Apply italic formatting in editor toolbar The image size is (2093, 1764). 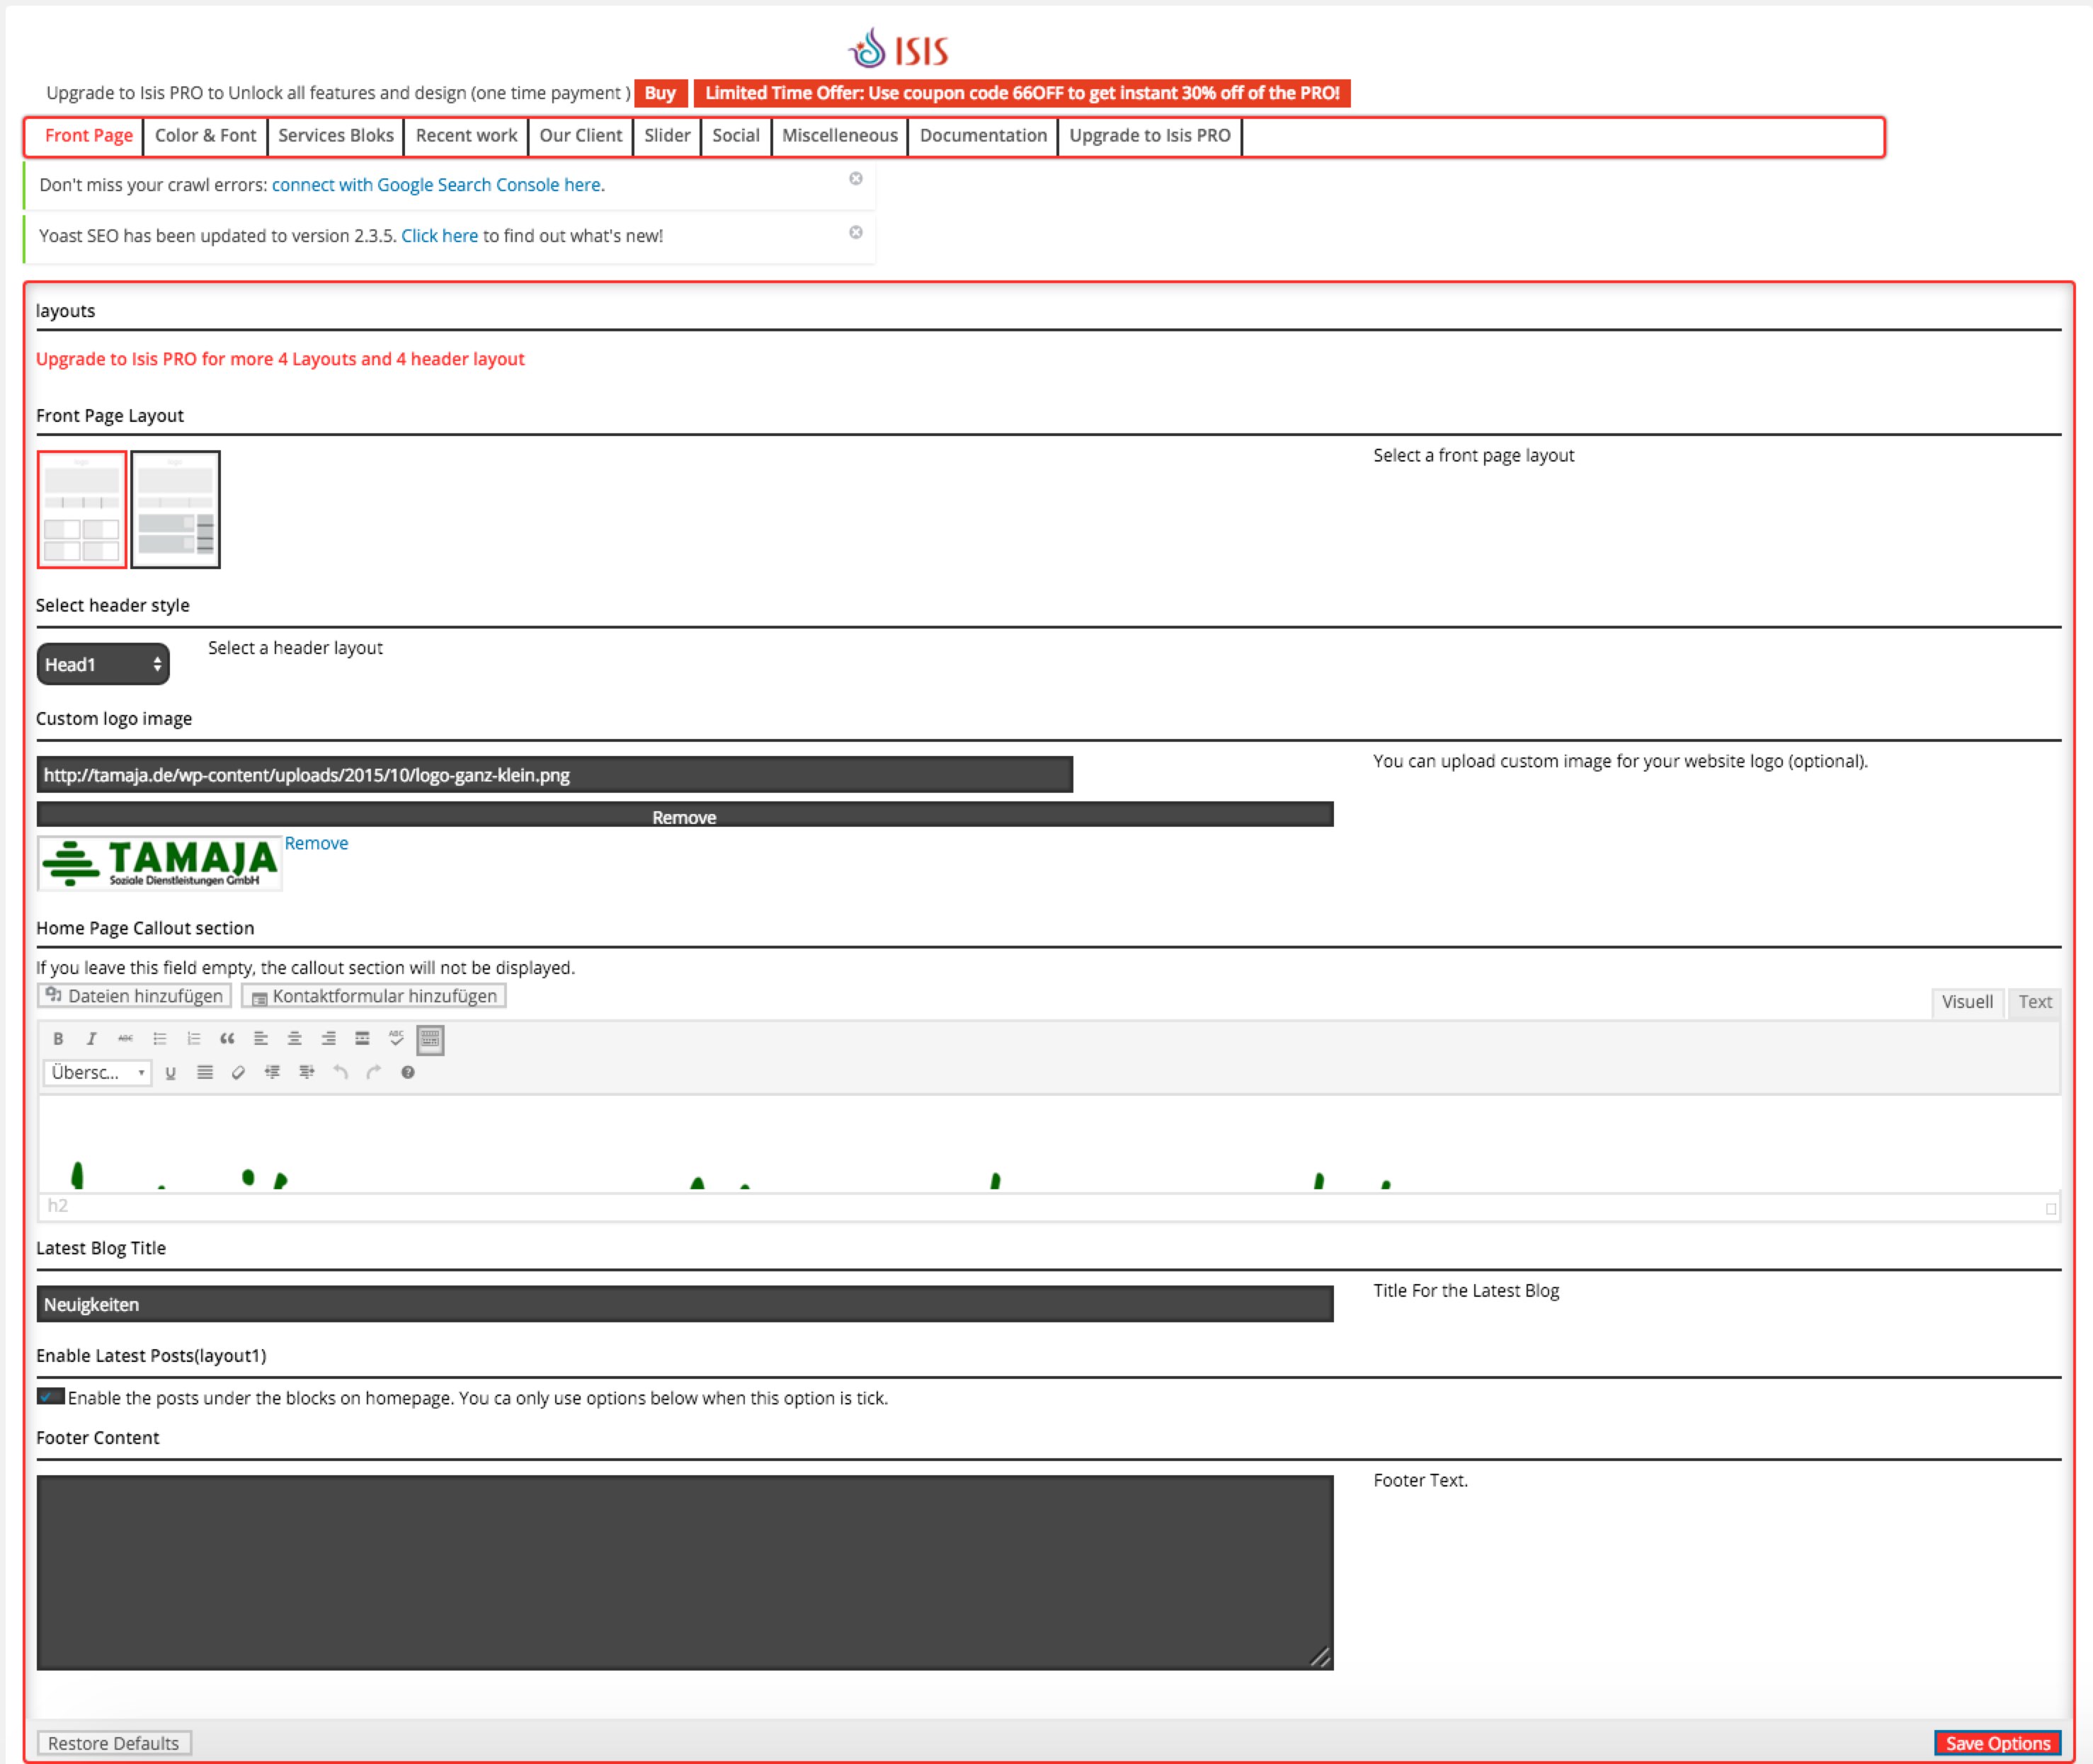[x=91, y=1038]
